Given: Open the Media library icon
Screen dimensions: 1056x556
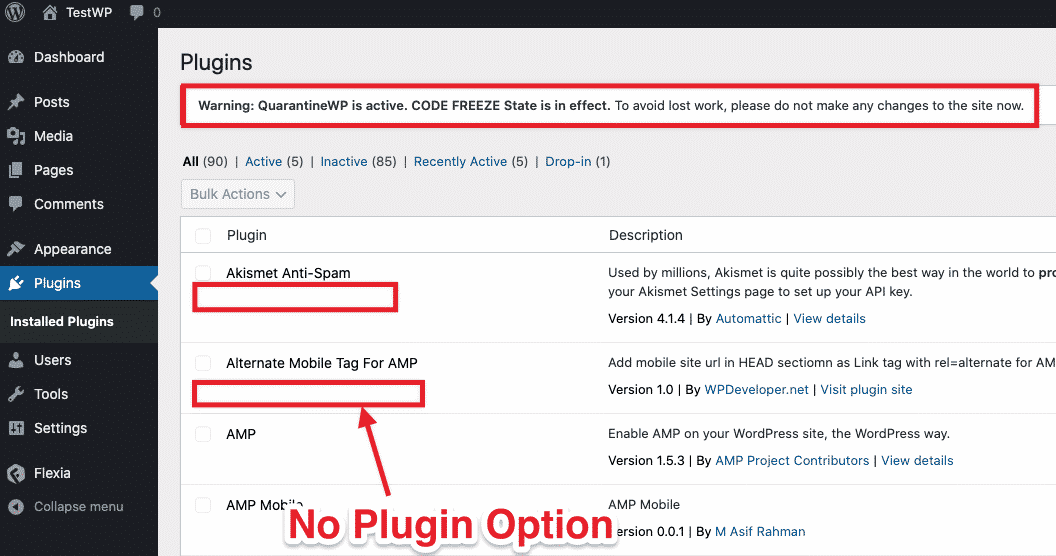Looking at the screenshot, I should (16, 136).
